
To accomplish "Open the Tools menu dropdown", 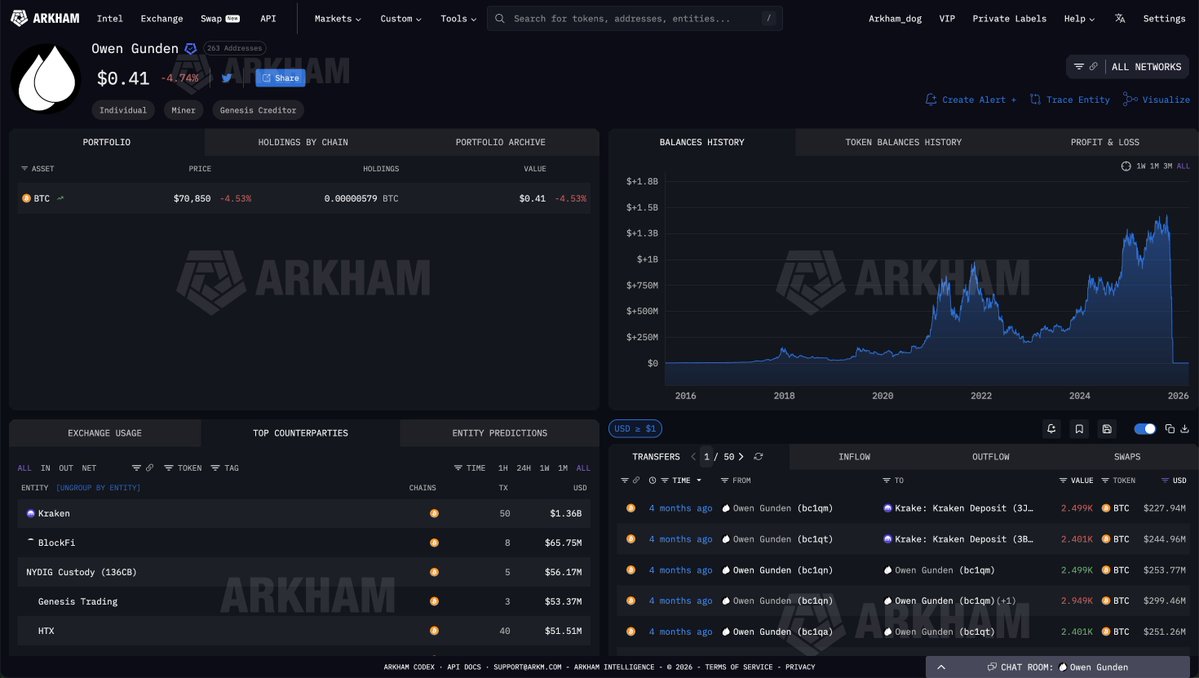I will pyautogui.click(x=458, y=17).
